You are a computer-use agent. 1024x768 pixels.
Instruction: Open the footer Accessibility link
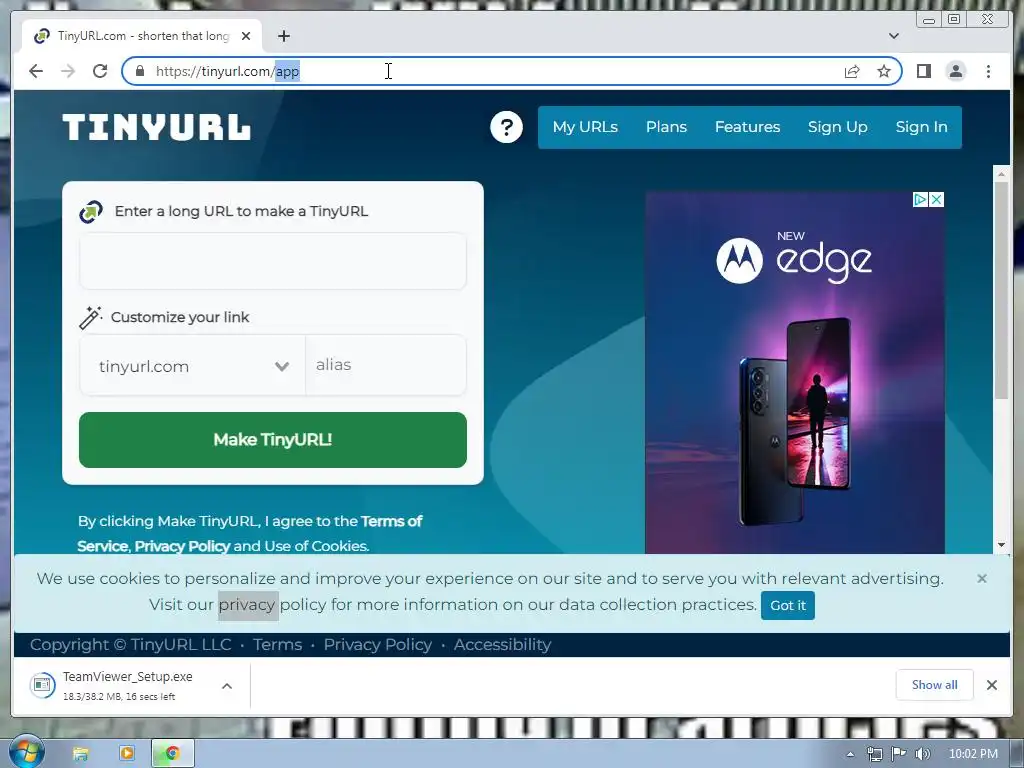(x=502, y=645)
